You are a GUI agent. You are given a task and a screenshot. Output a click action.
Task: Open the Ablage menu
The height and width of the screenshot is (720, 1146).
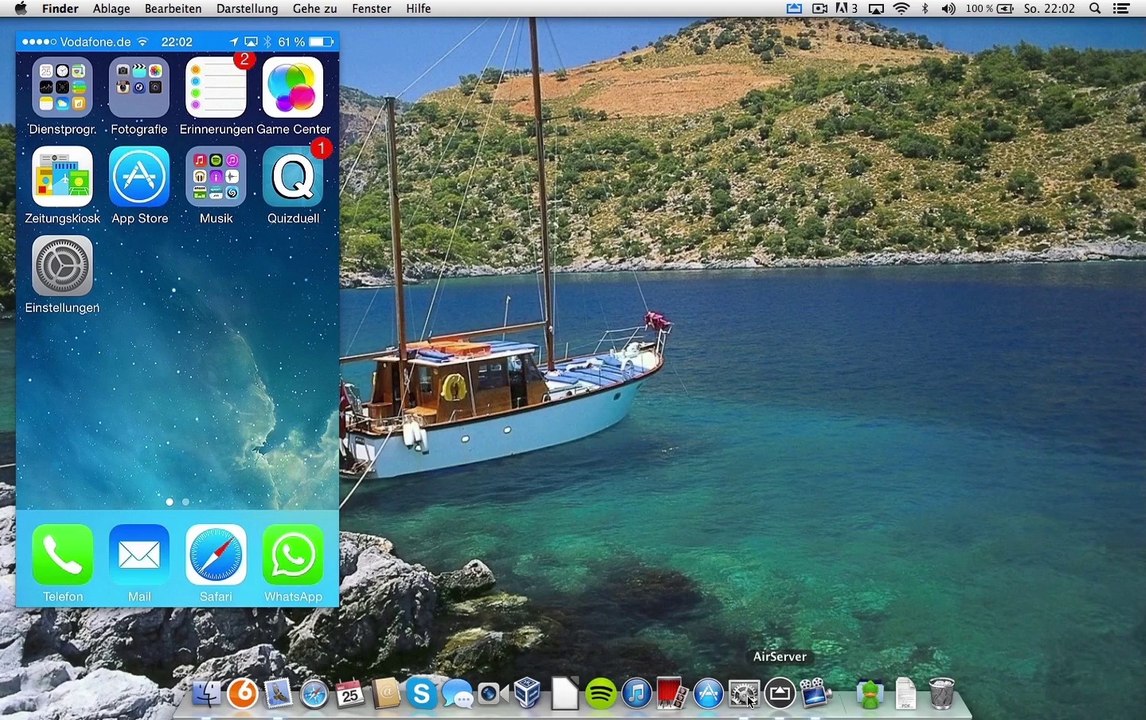(111, 8)
